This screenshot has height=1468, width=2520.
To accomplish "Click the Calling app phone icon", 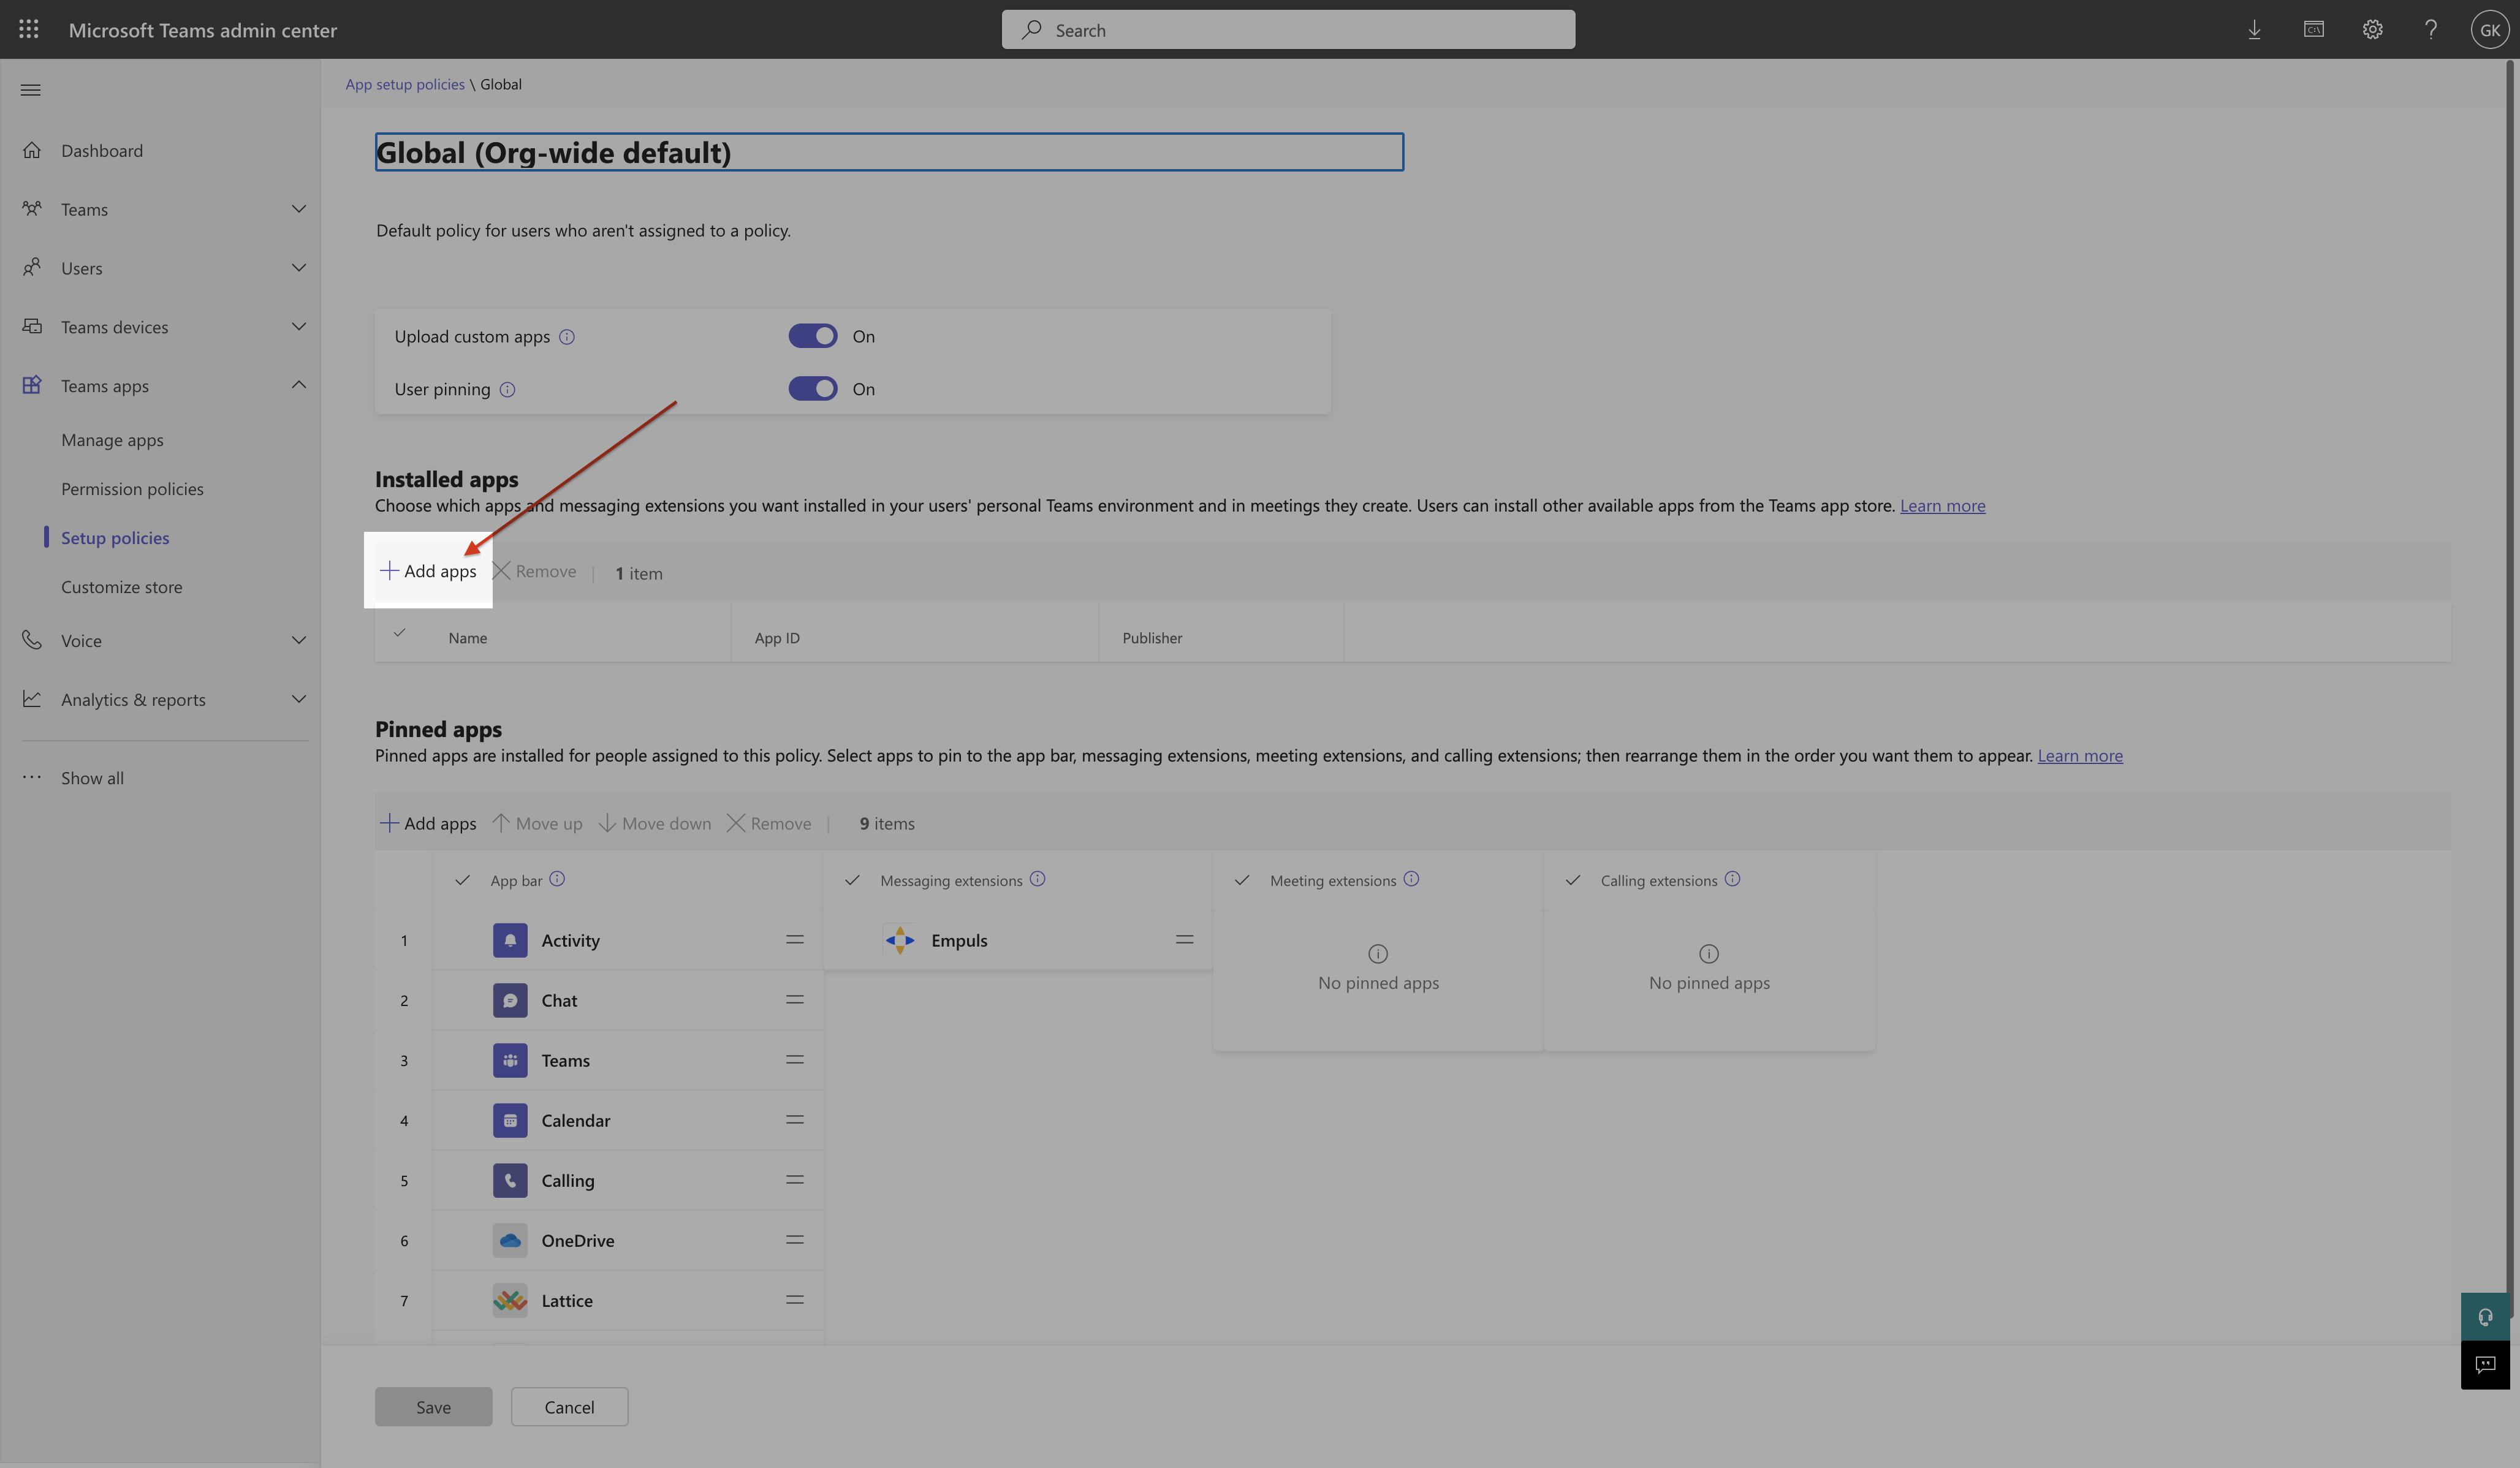I will pos(510,1180).
